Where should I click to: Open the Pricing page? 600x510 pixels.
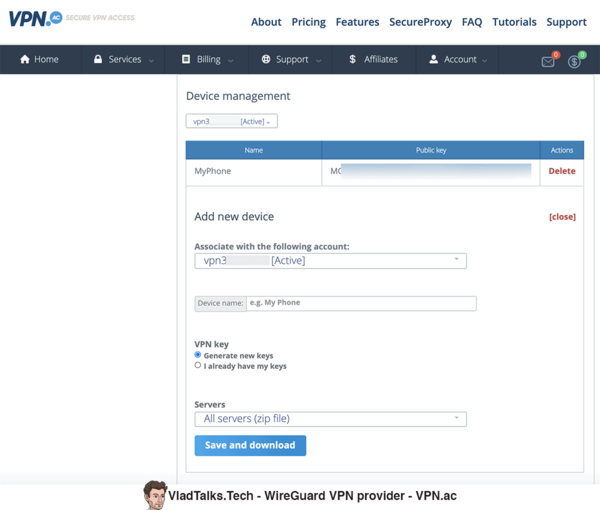[x=309, y=22]
